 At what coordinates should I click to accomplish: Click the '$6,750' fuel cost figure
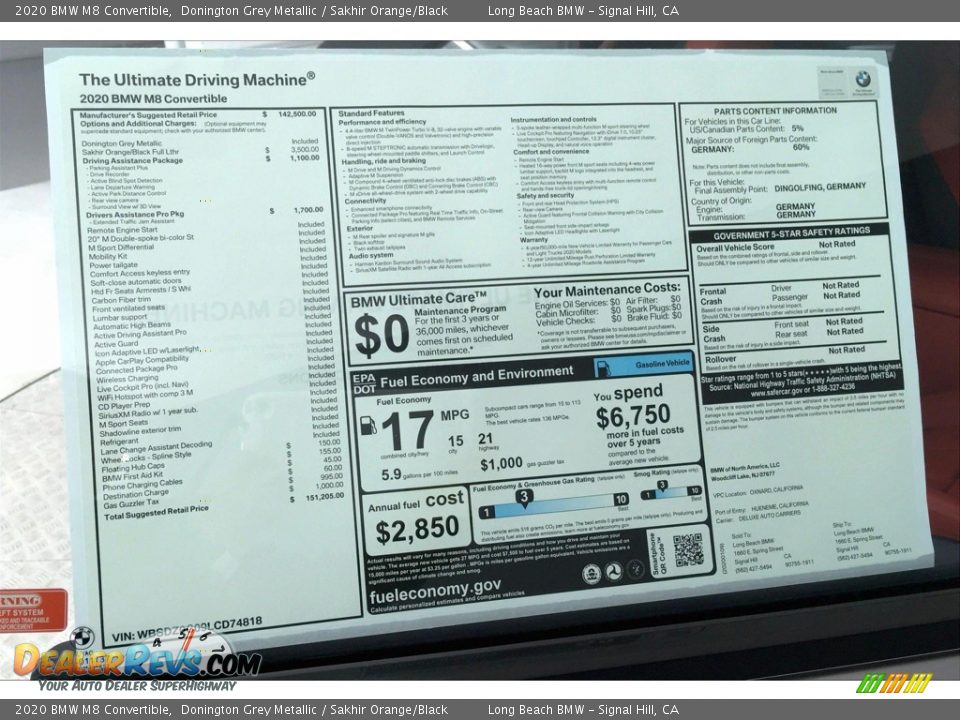(633, 417)
